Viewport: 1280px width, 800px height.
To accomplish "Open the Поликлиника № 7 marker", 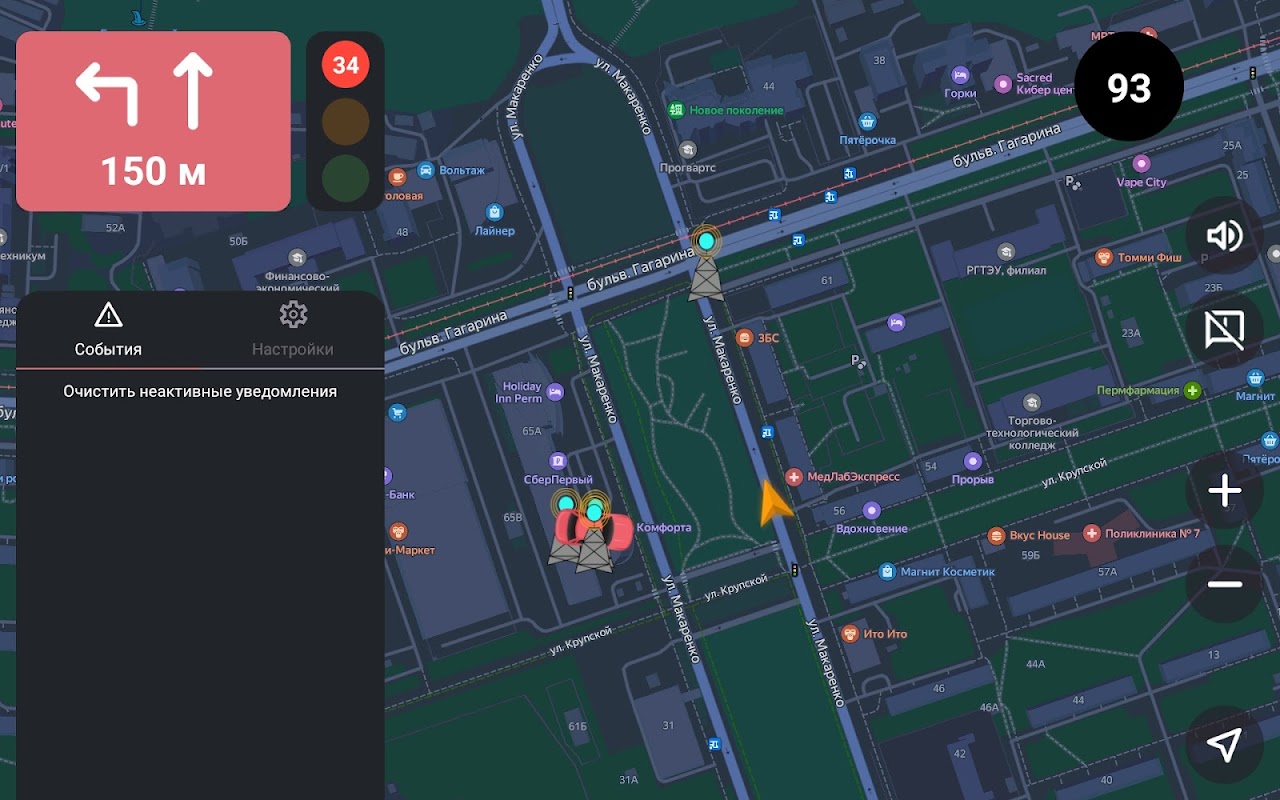I will [1092, 534].
